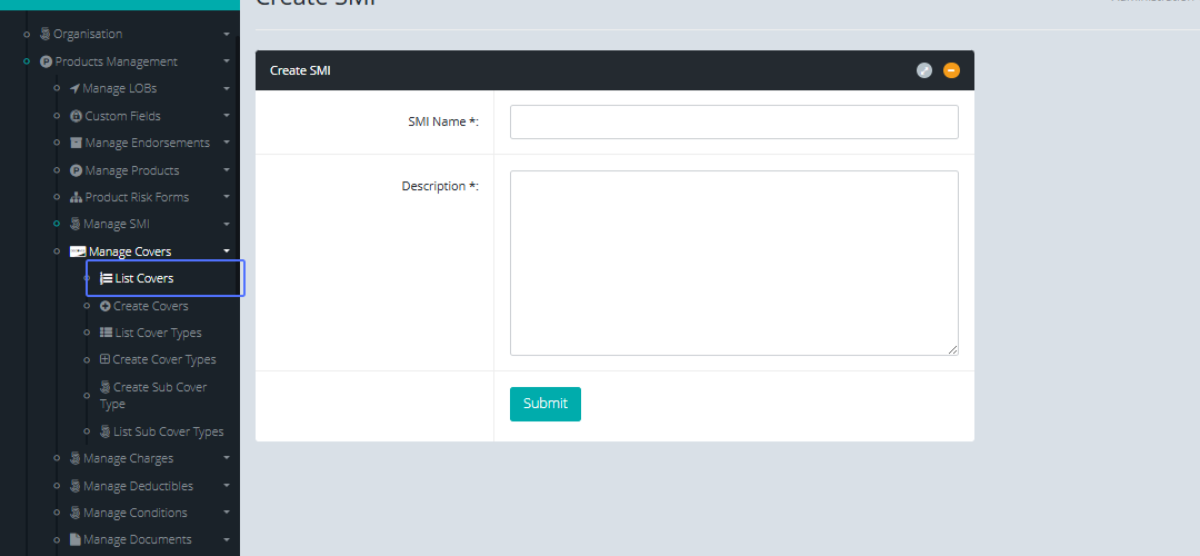The width and height of the screenshot is (1200, 556).
Task: Open List Covers in the sidebar
Action: (144, 279)
